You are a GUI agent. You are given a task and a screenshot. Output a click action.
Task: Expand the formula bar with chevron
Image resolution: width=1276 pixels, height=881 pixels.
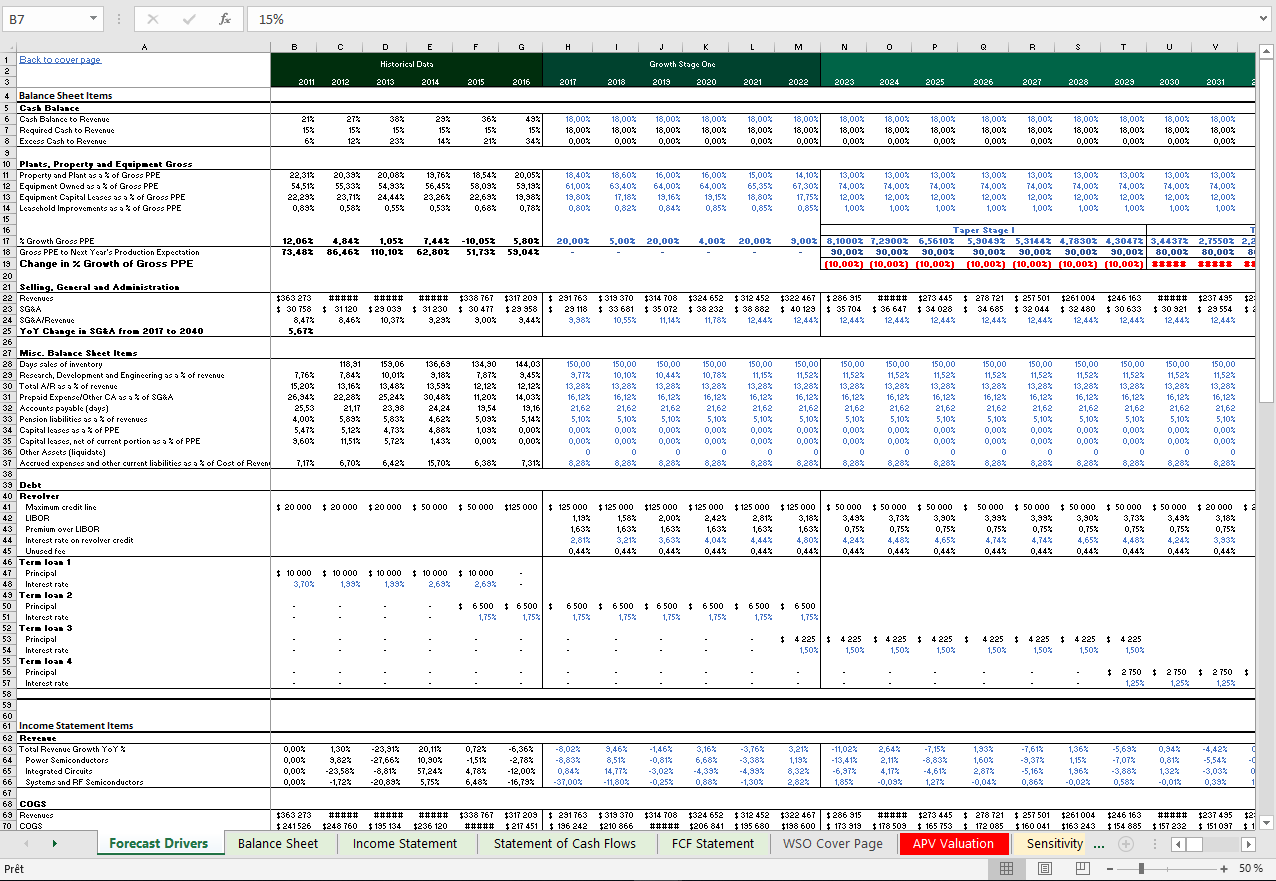(1263, 19)
